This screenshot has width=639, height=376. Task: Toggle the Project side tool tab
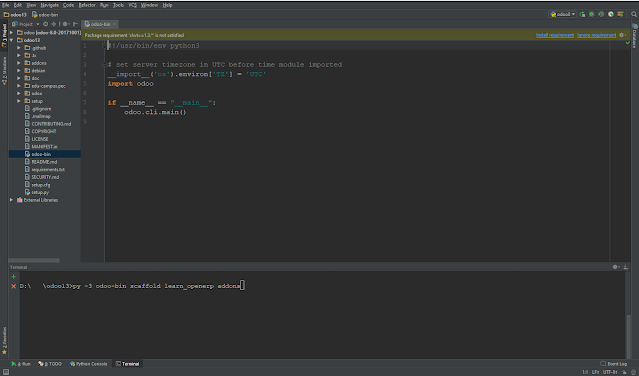click(x=4, y=35)
